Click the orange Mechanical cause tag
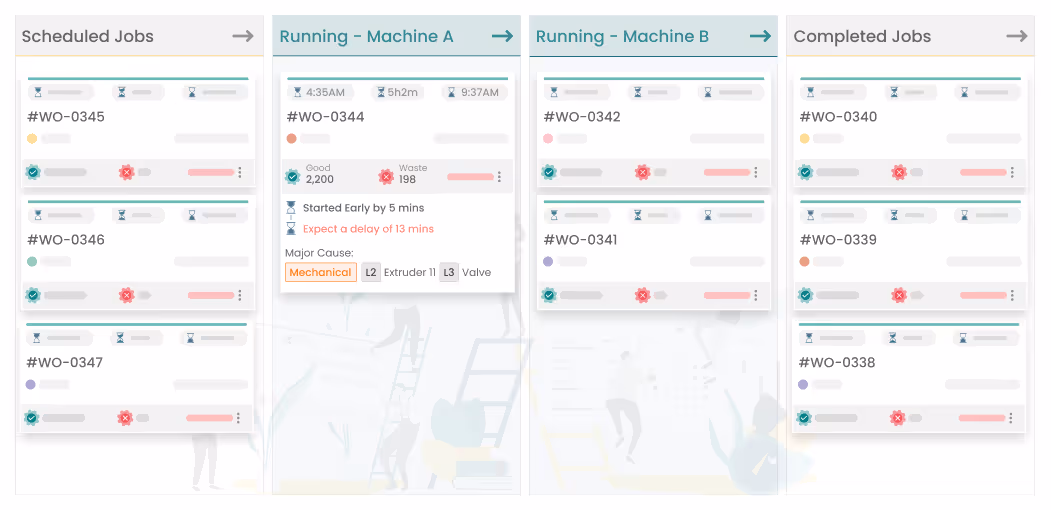 tap(320, 272)
